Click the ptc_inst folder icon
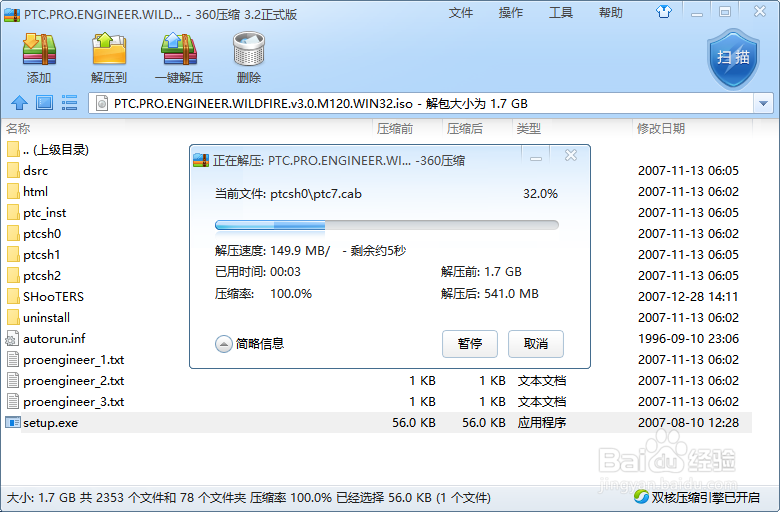This screenshot has height=512, width=780. pos(13,212)
